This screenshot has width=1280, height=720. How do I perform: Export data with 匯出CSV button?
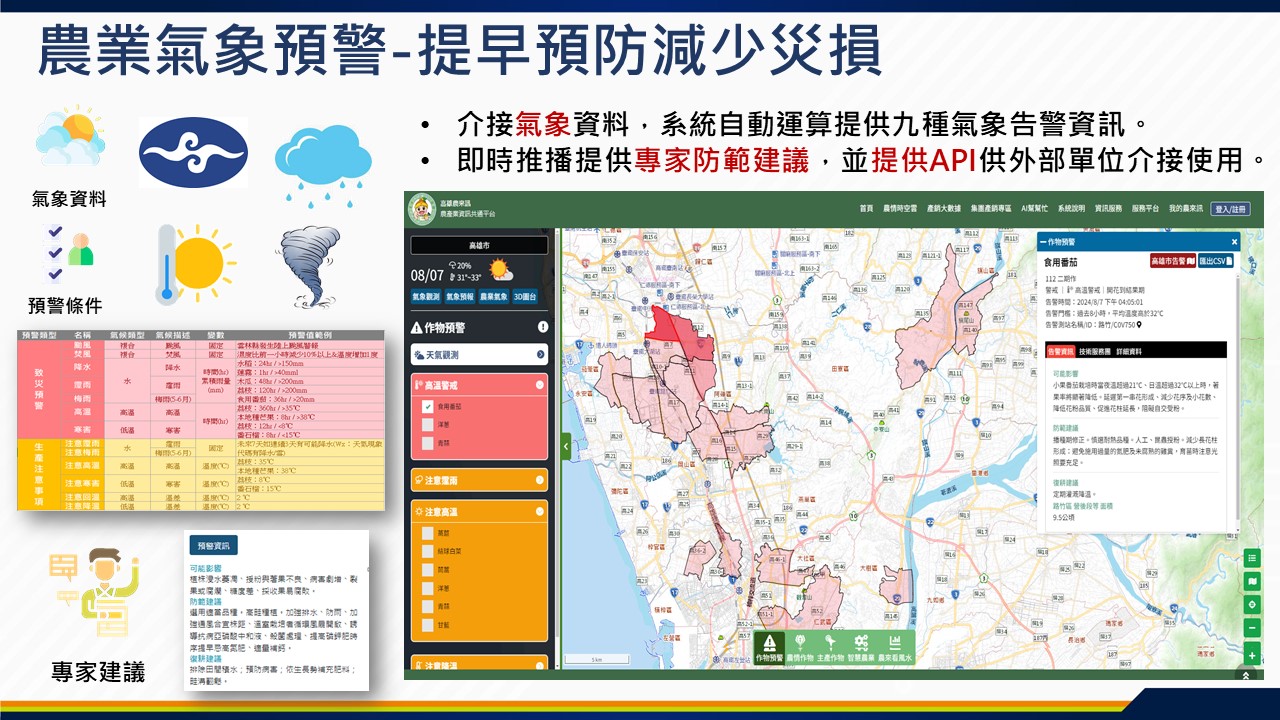click(x=1216, y=261)
